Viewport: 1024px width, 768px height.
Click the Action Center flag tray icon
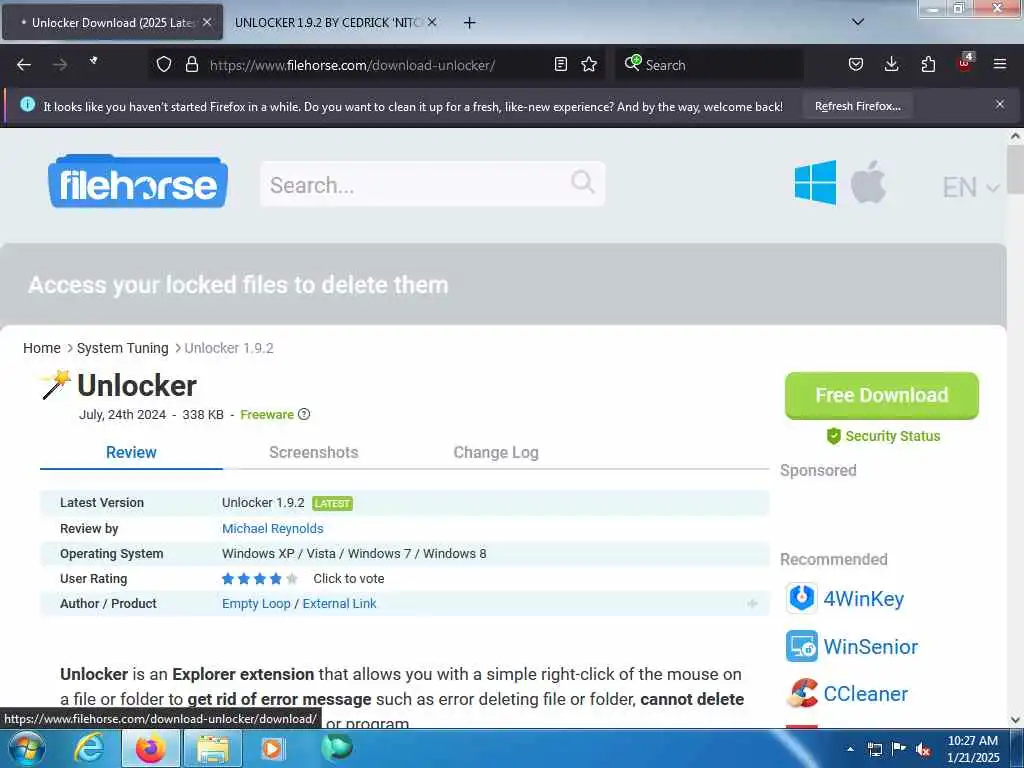click(899, 749)
